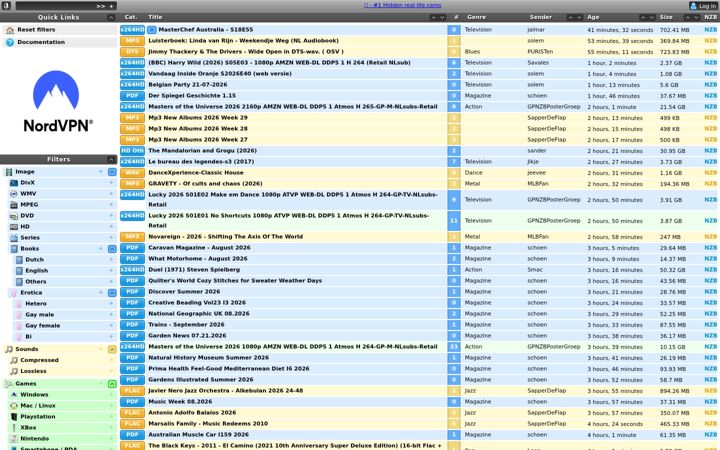The height and width of the screenshot is (450, 720).
Task: Click the Sounds filter music note icon
Action: tap(9, 349)
